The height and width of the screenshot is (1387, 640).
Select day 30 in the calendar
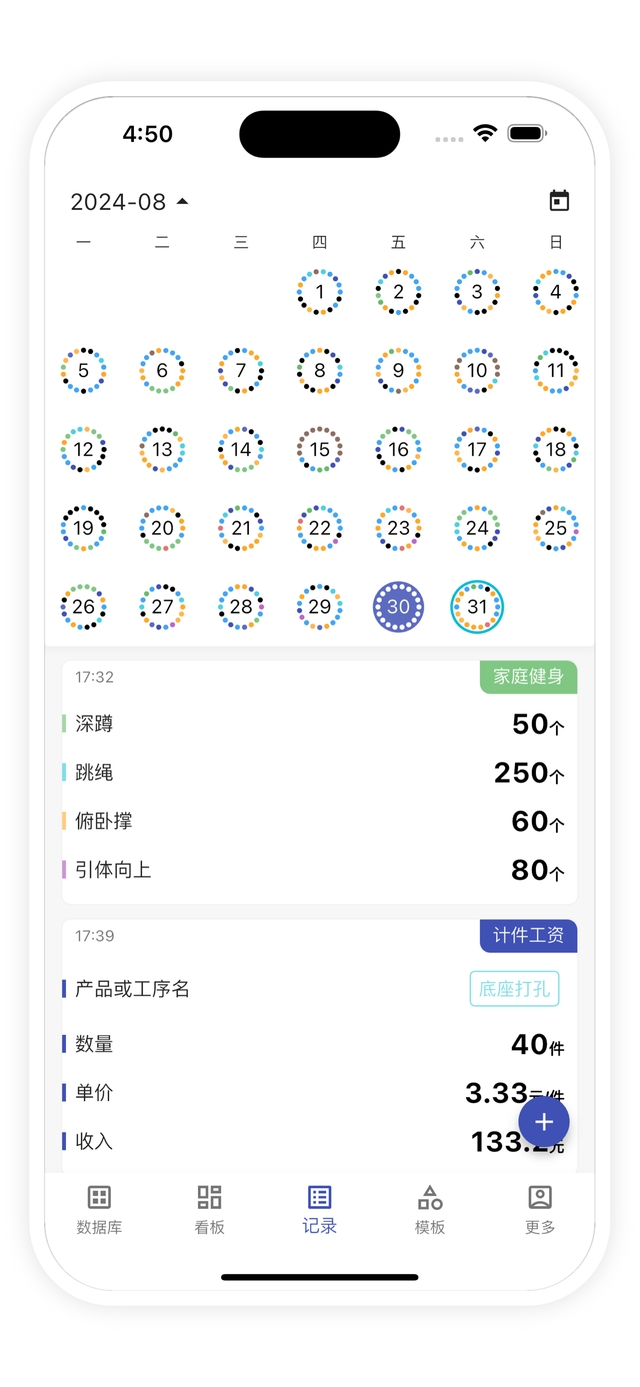coord(398,607)
